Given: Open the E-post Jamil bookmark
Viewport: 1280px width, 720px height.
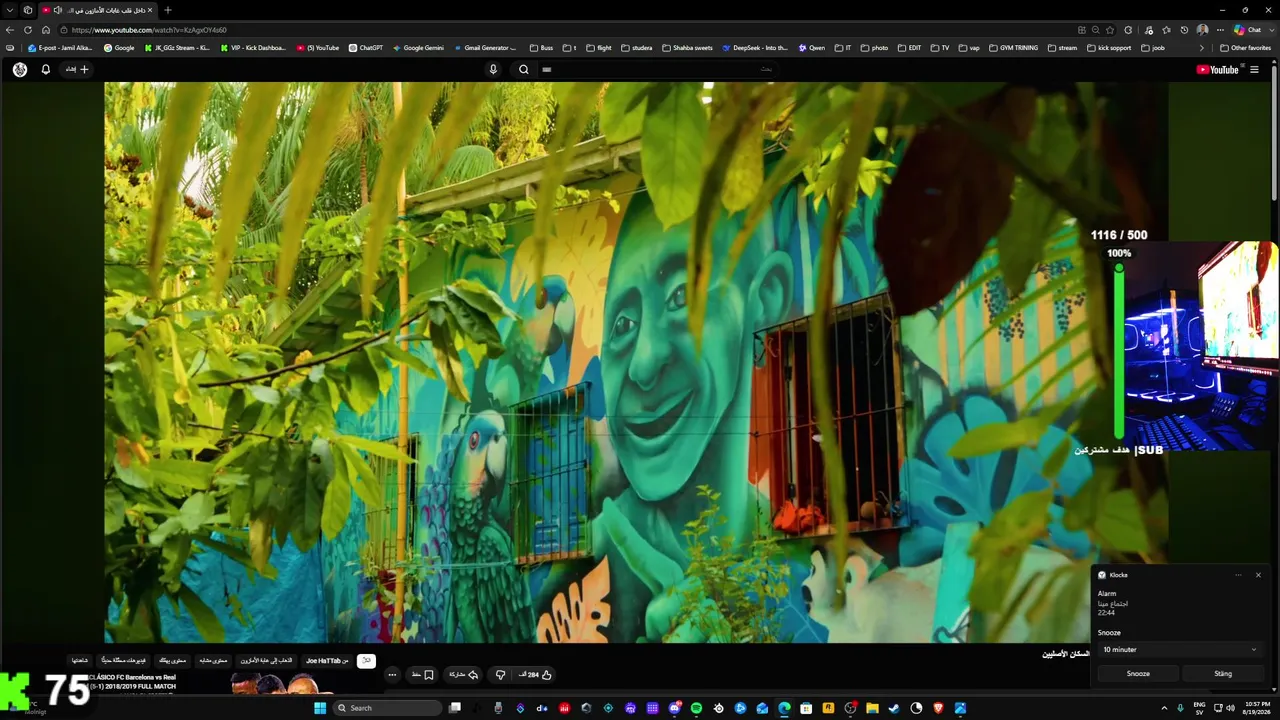Looking at the screenshot, I should 60,48.
